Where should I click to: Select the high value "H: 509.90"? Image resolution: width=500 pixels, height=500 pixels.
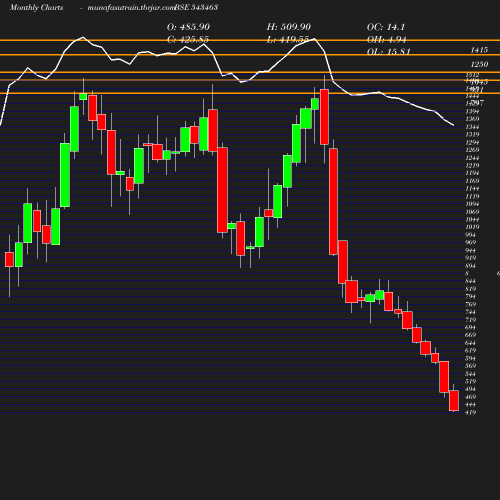289,27
